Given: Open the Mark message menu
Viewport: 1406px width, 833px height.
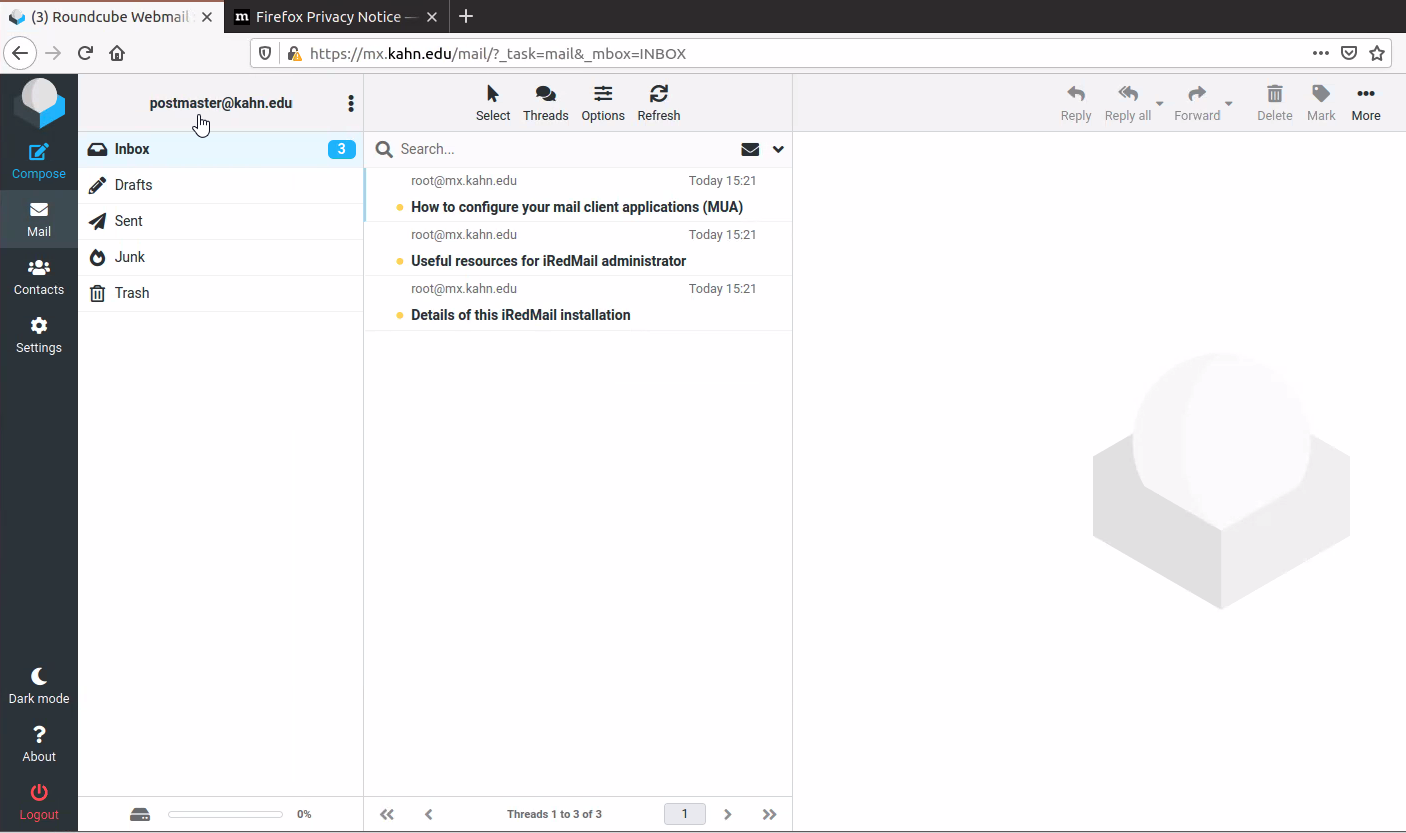Looking at the screenshot, I should tap(1321, 103).
